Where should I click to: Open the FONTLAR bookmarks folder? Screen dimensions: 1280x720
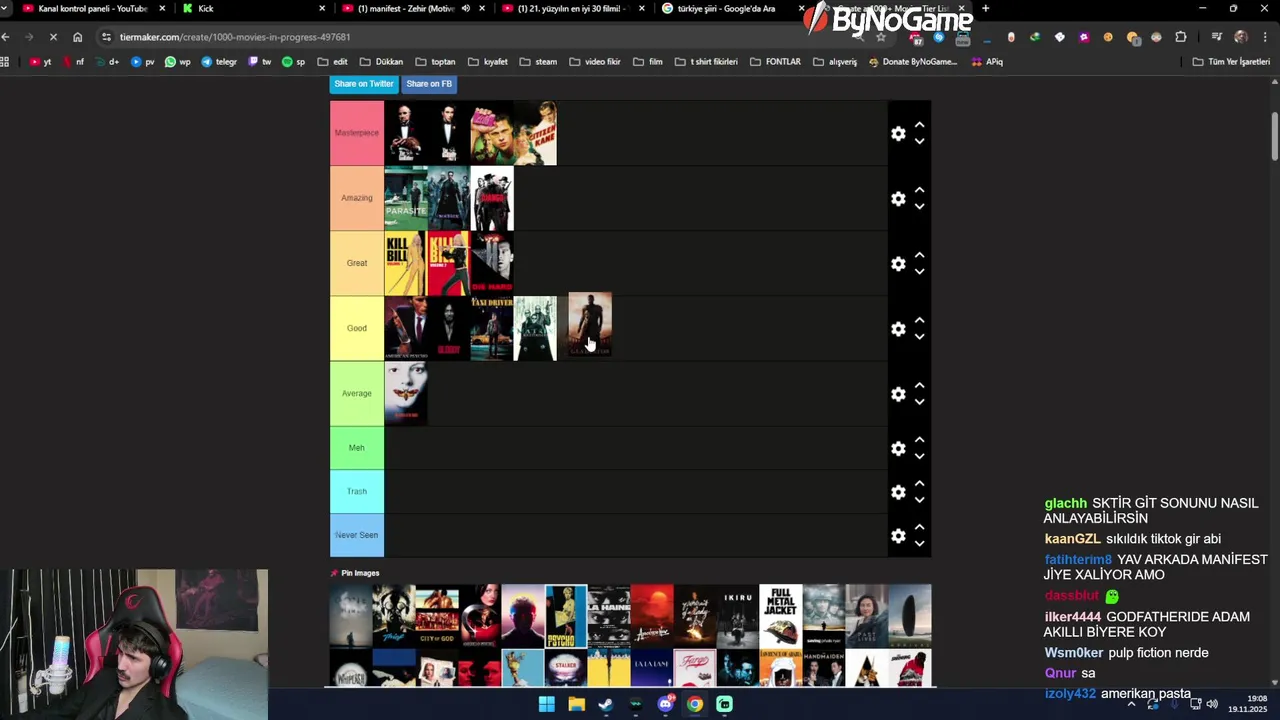(x=775, y=62)
